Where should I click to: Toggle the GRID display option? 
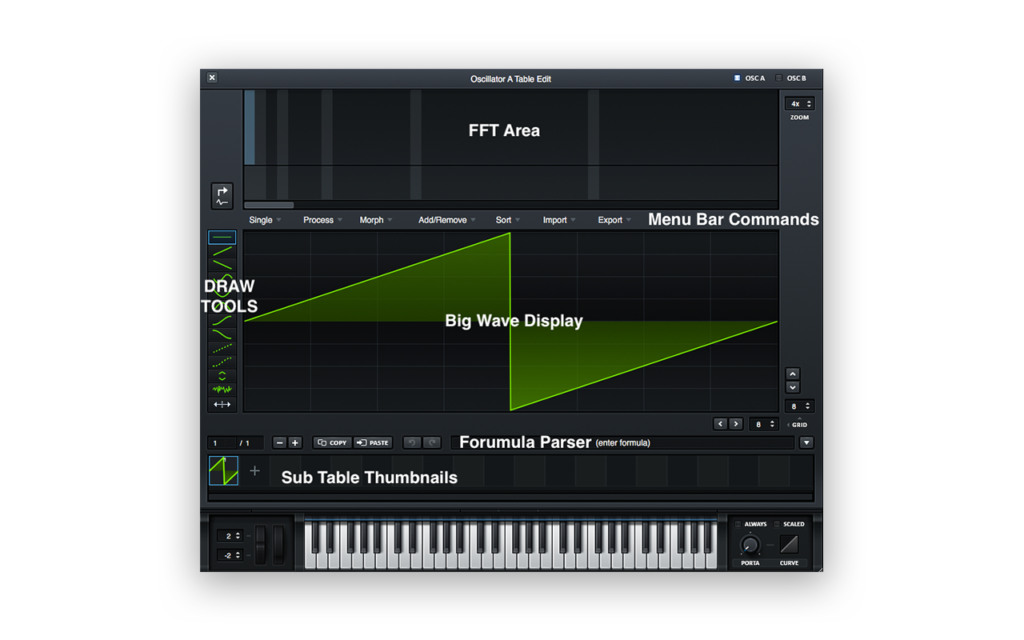pos(799,423)
